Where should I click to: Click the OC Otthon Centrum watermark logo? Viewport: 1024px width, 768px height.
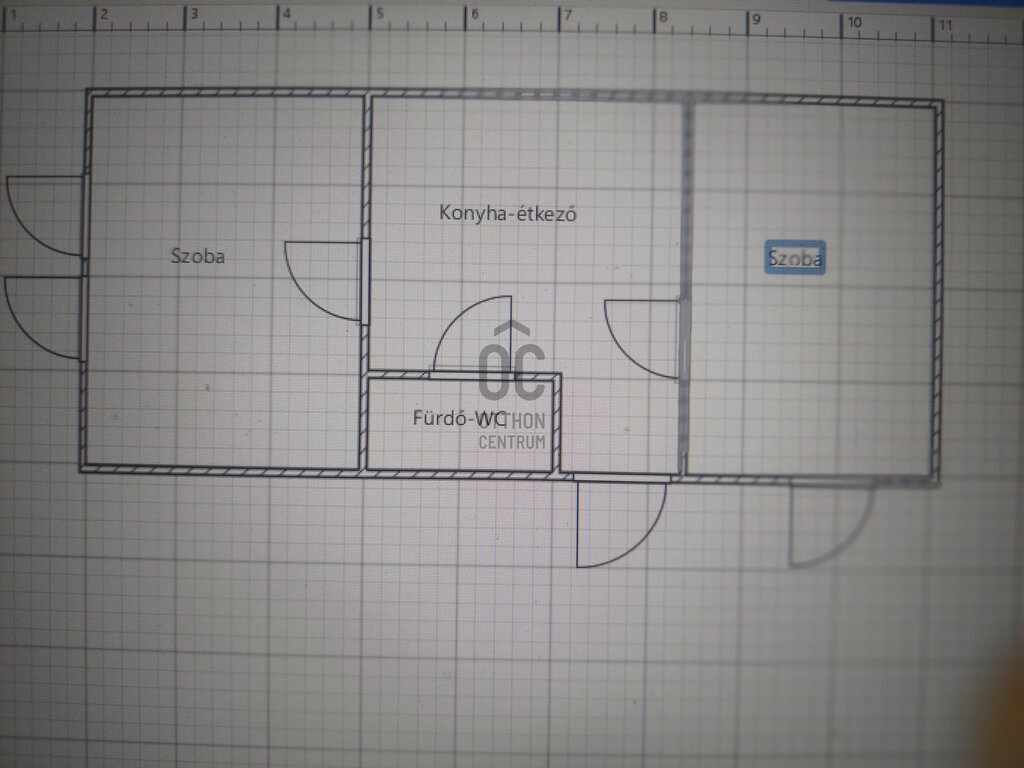coord(512,387)
